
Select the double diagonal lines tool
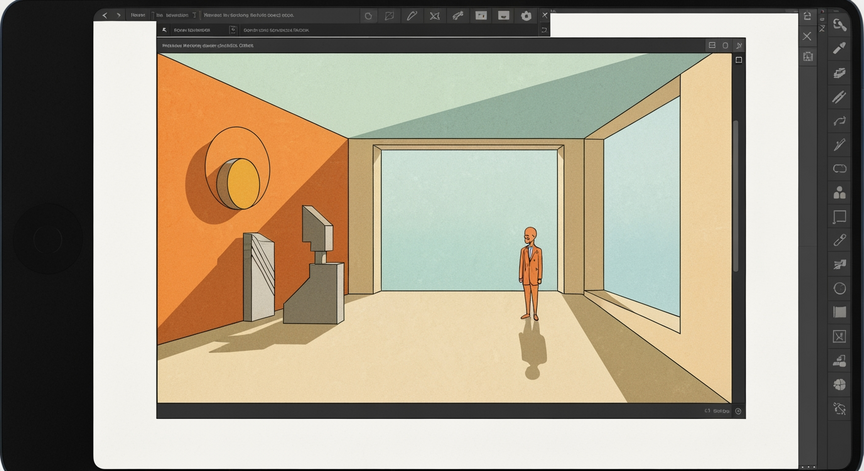click(x=839, y=97)
